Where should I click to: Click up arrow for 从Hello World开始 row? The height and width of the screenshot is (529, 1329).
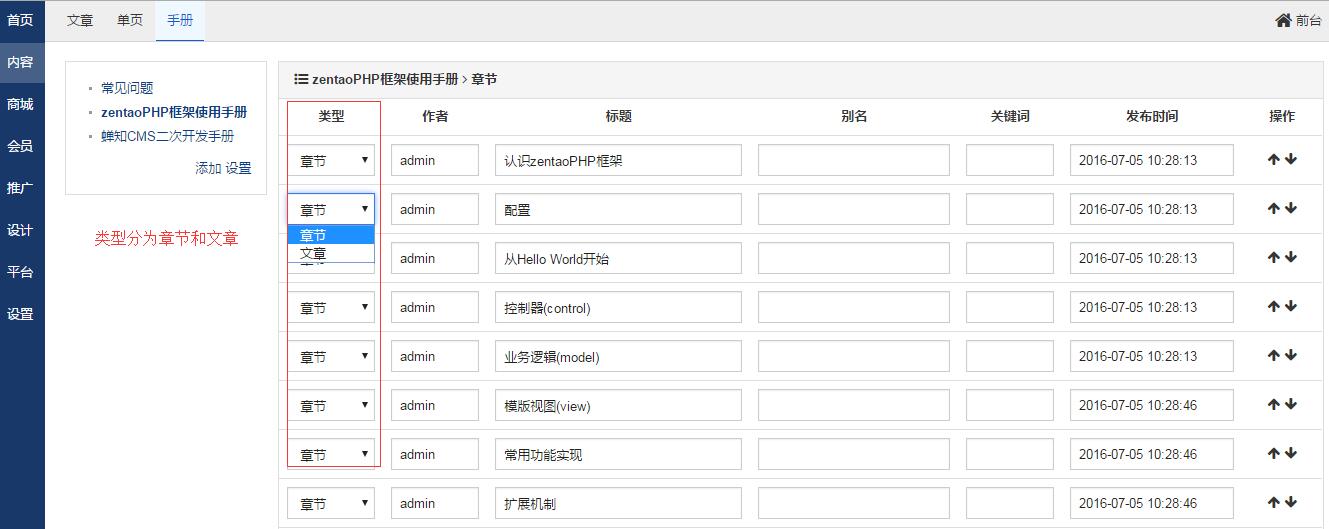click(1274, 257)
